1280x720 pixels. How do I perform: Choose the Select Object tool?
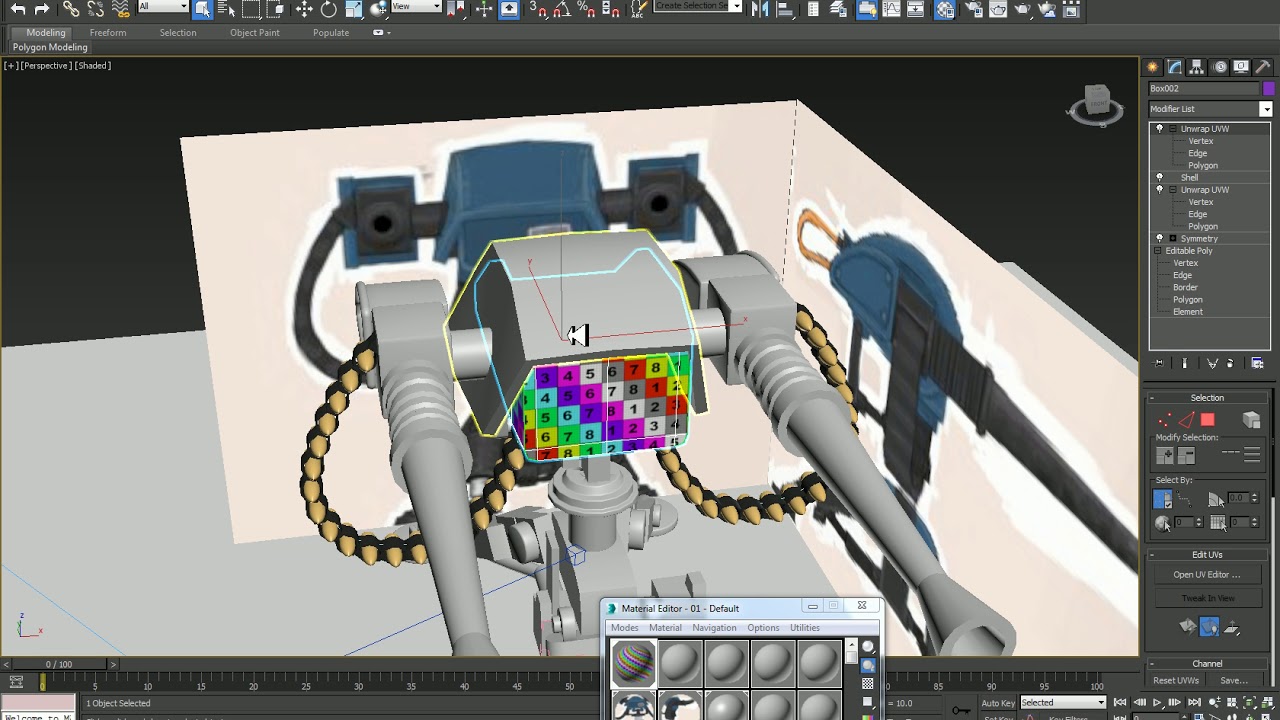pyautogui.click(x=202, y=9)
